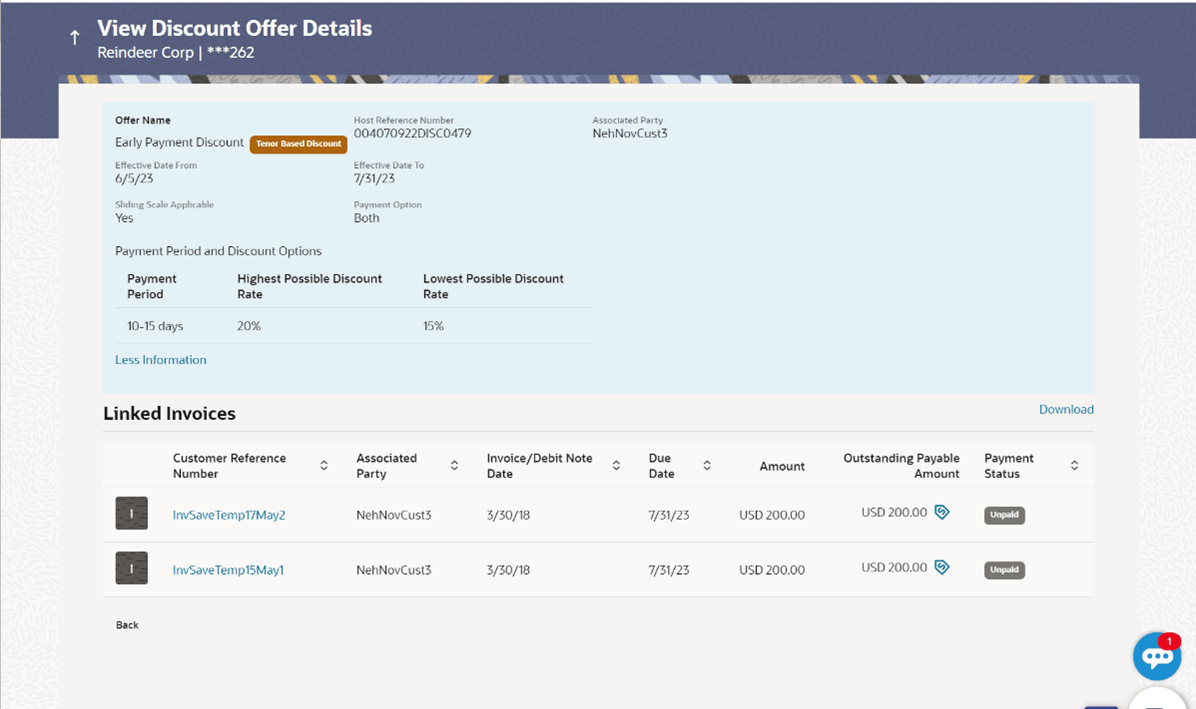Click due date 7/31/23 in InvSaveTemp15May1 row

coord(669,570)
